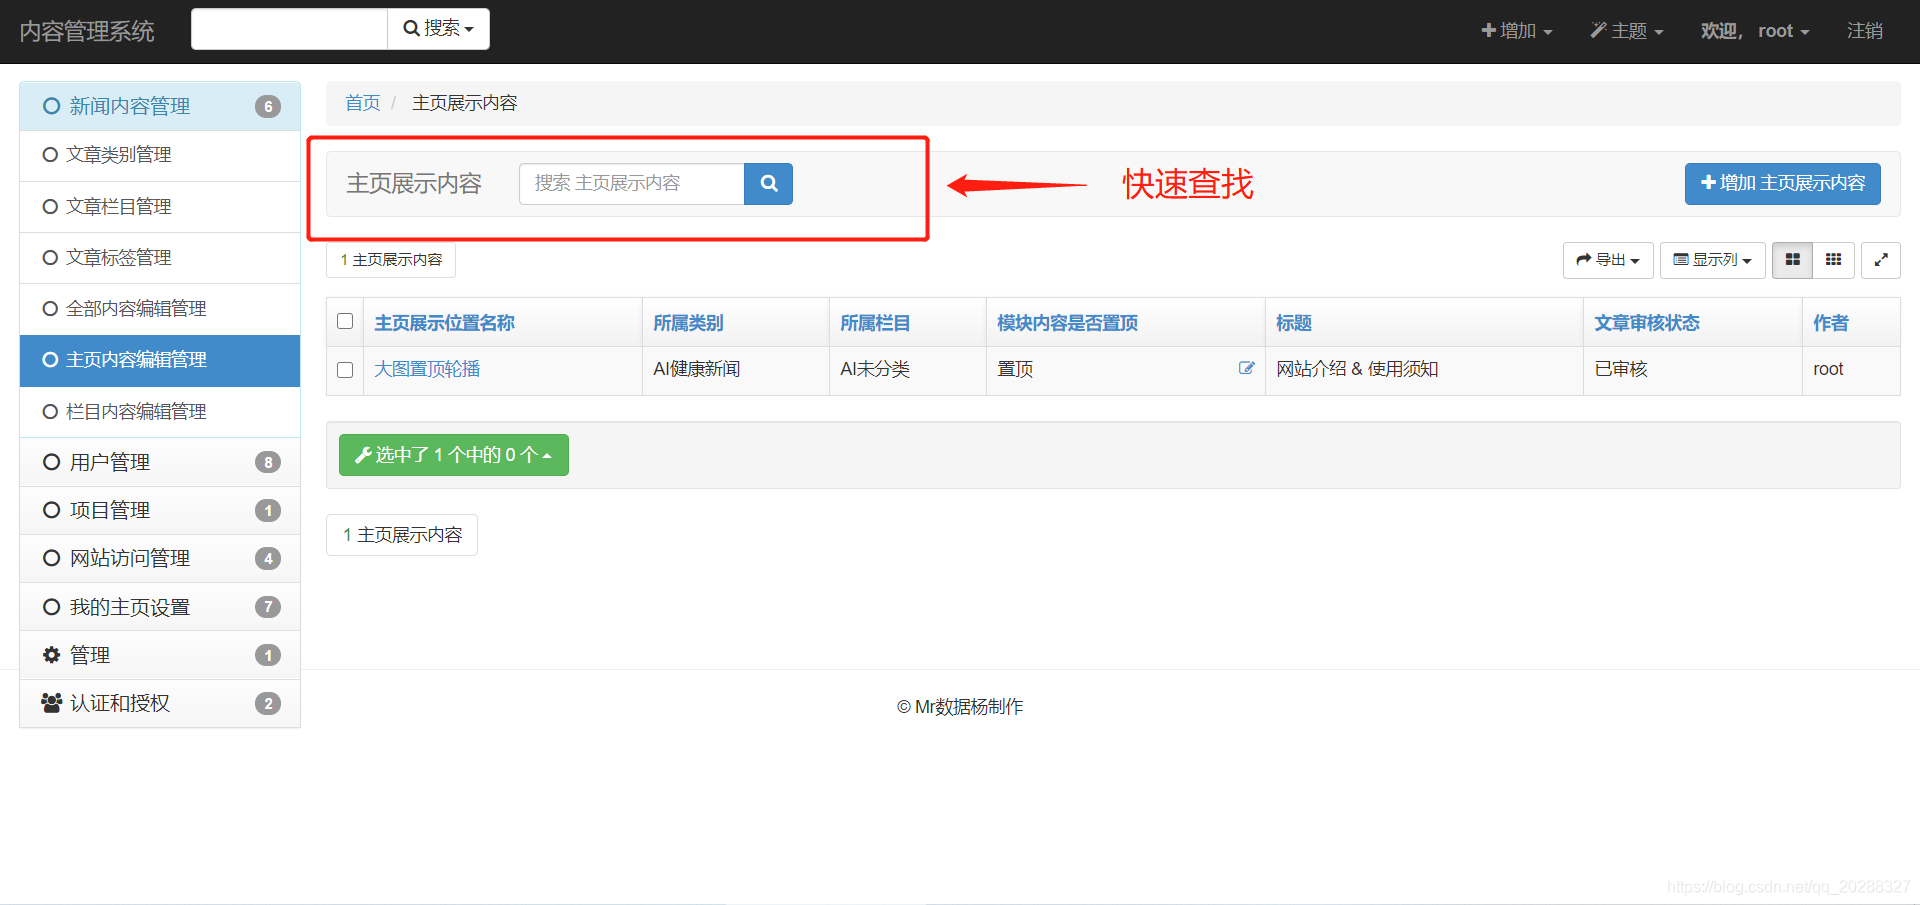Sort by 文章审核状态 column header

[x=1647, y=323]
